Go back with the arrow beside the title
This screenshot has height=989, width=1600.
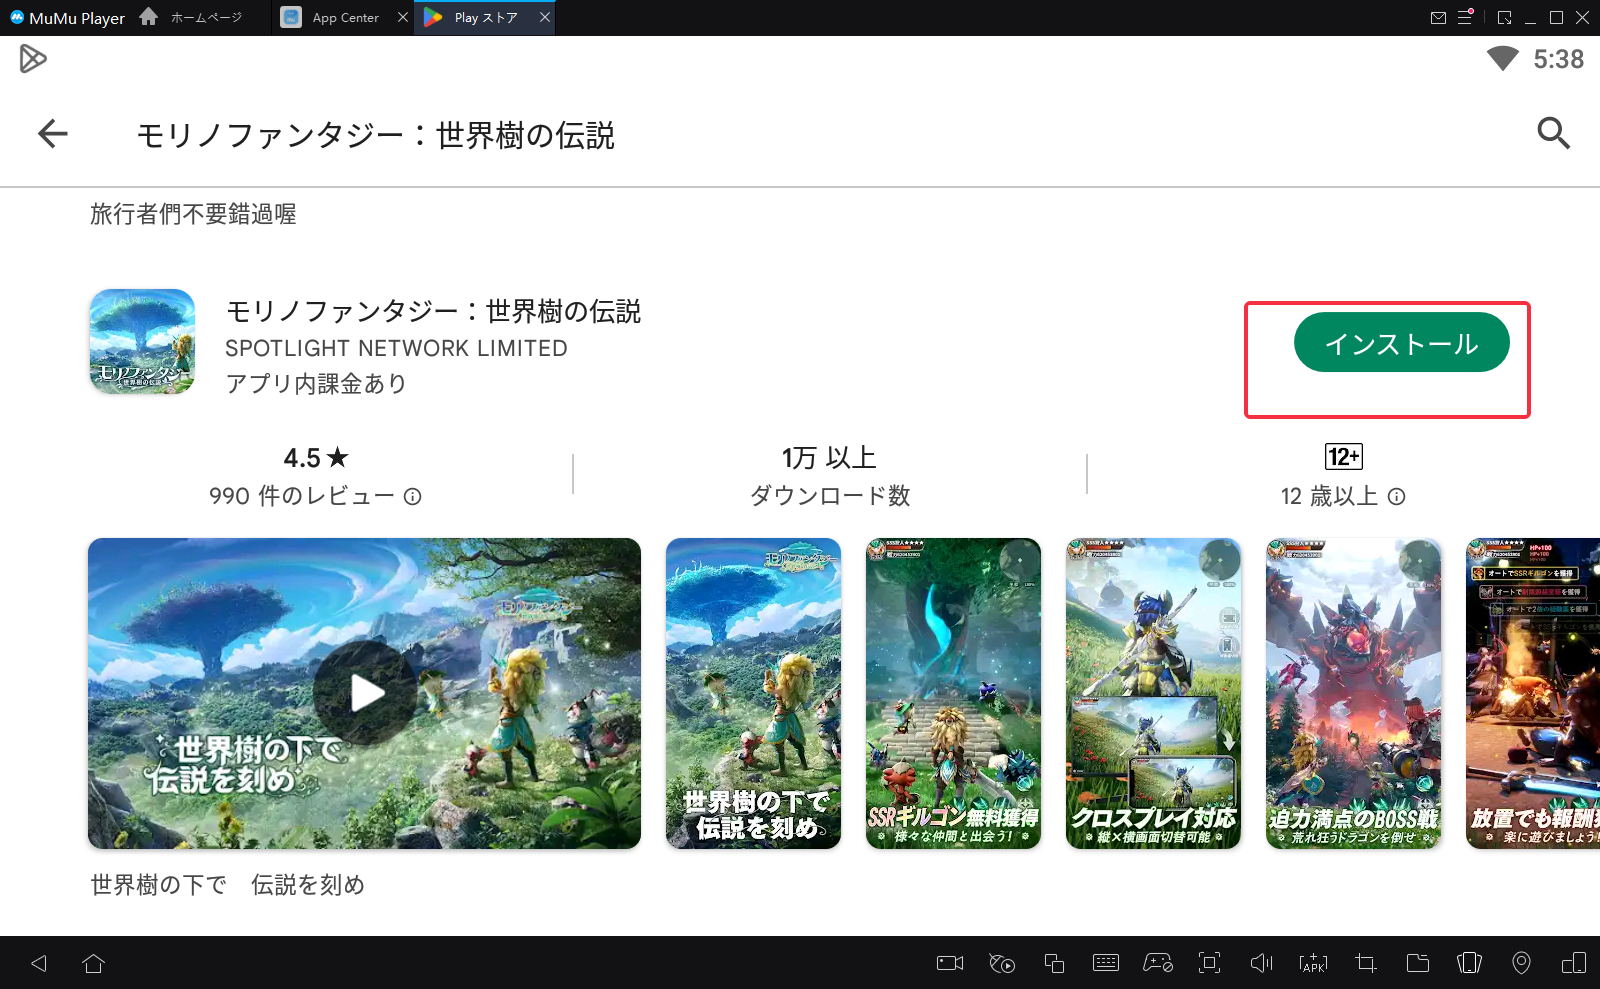click(x=52, y=133)
